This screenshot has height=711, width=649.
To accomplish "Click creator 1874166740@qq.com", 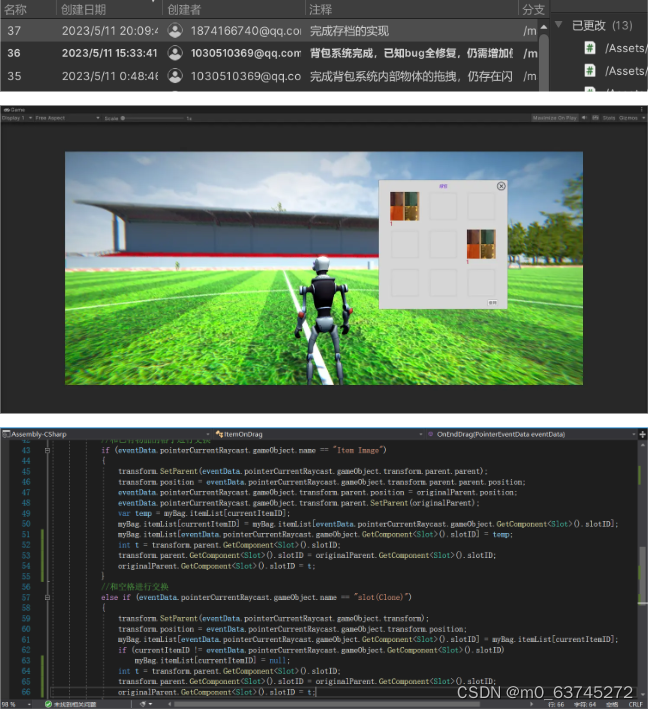I will click(245, 31).
